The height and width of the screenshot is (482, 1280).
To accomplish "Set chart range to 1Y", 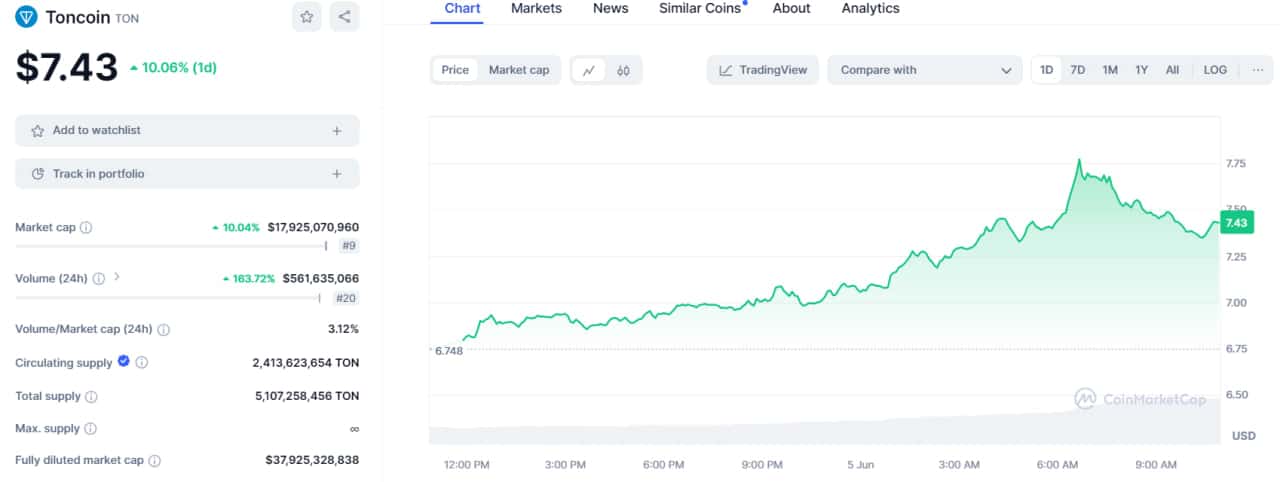I will point(1141,70).
